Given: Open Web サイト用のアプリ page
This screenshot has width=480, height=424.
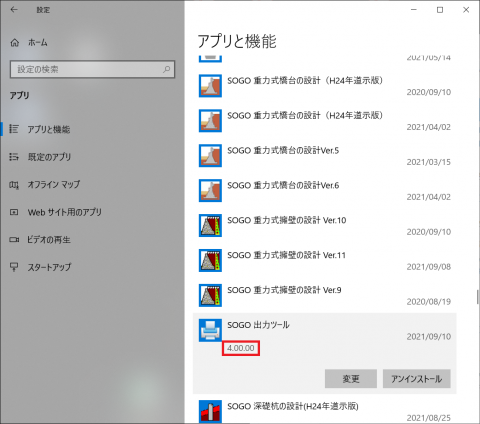Looking at the screenshot, I should click(x=65, y=212).
